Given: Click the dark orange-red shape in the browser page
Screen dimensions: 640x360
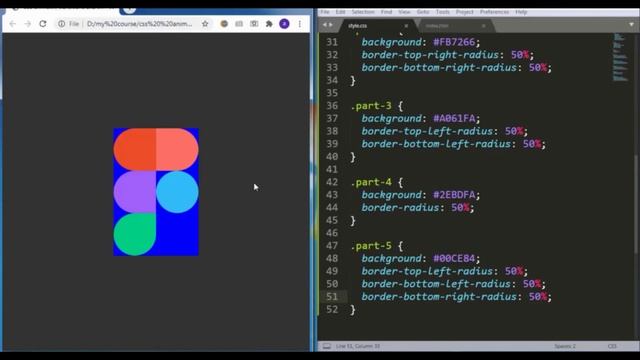Looking at the screenshot, I should point(135,149).
